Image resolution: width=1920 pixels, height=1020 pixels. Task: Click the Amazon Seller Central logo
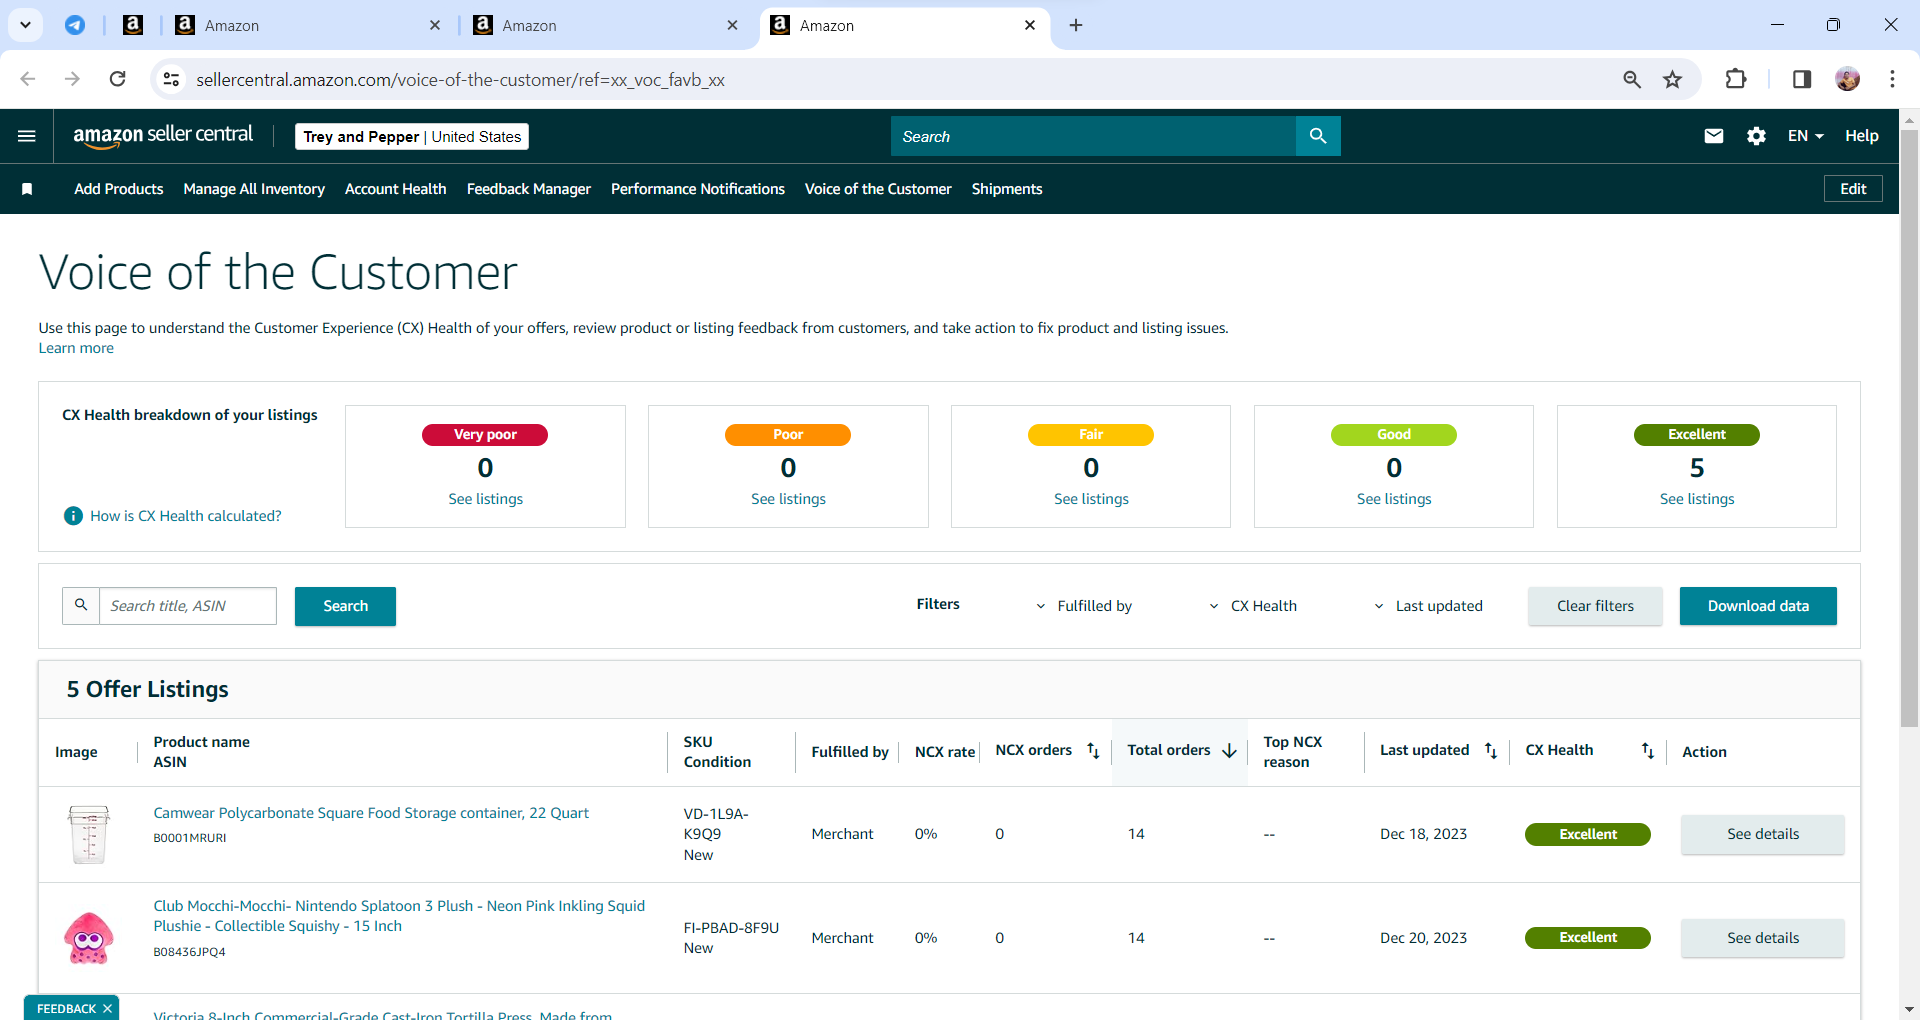coord(163,136)
